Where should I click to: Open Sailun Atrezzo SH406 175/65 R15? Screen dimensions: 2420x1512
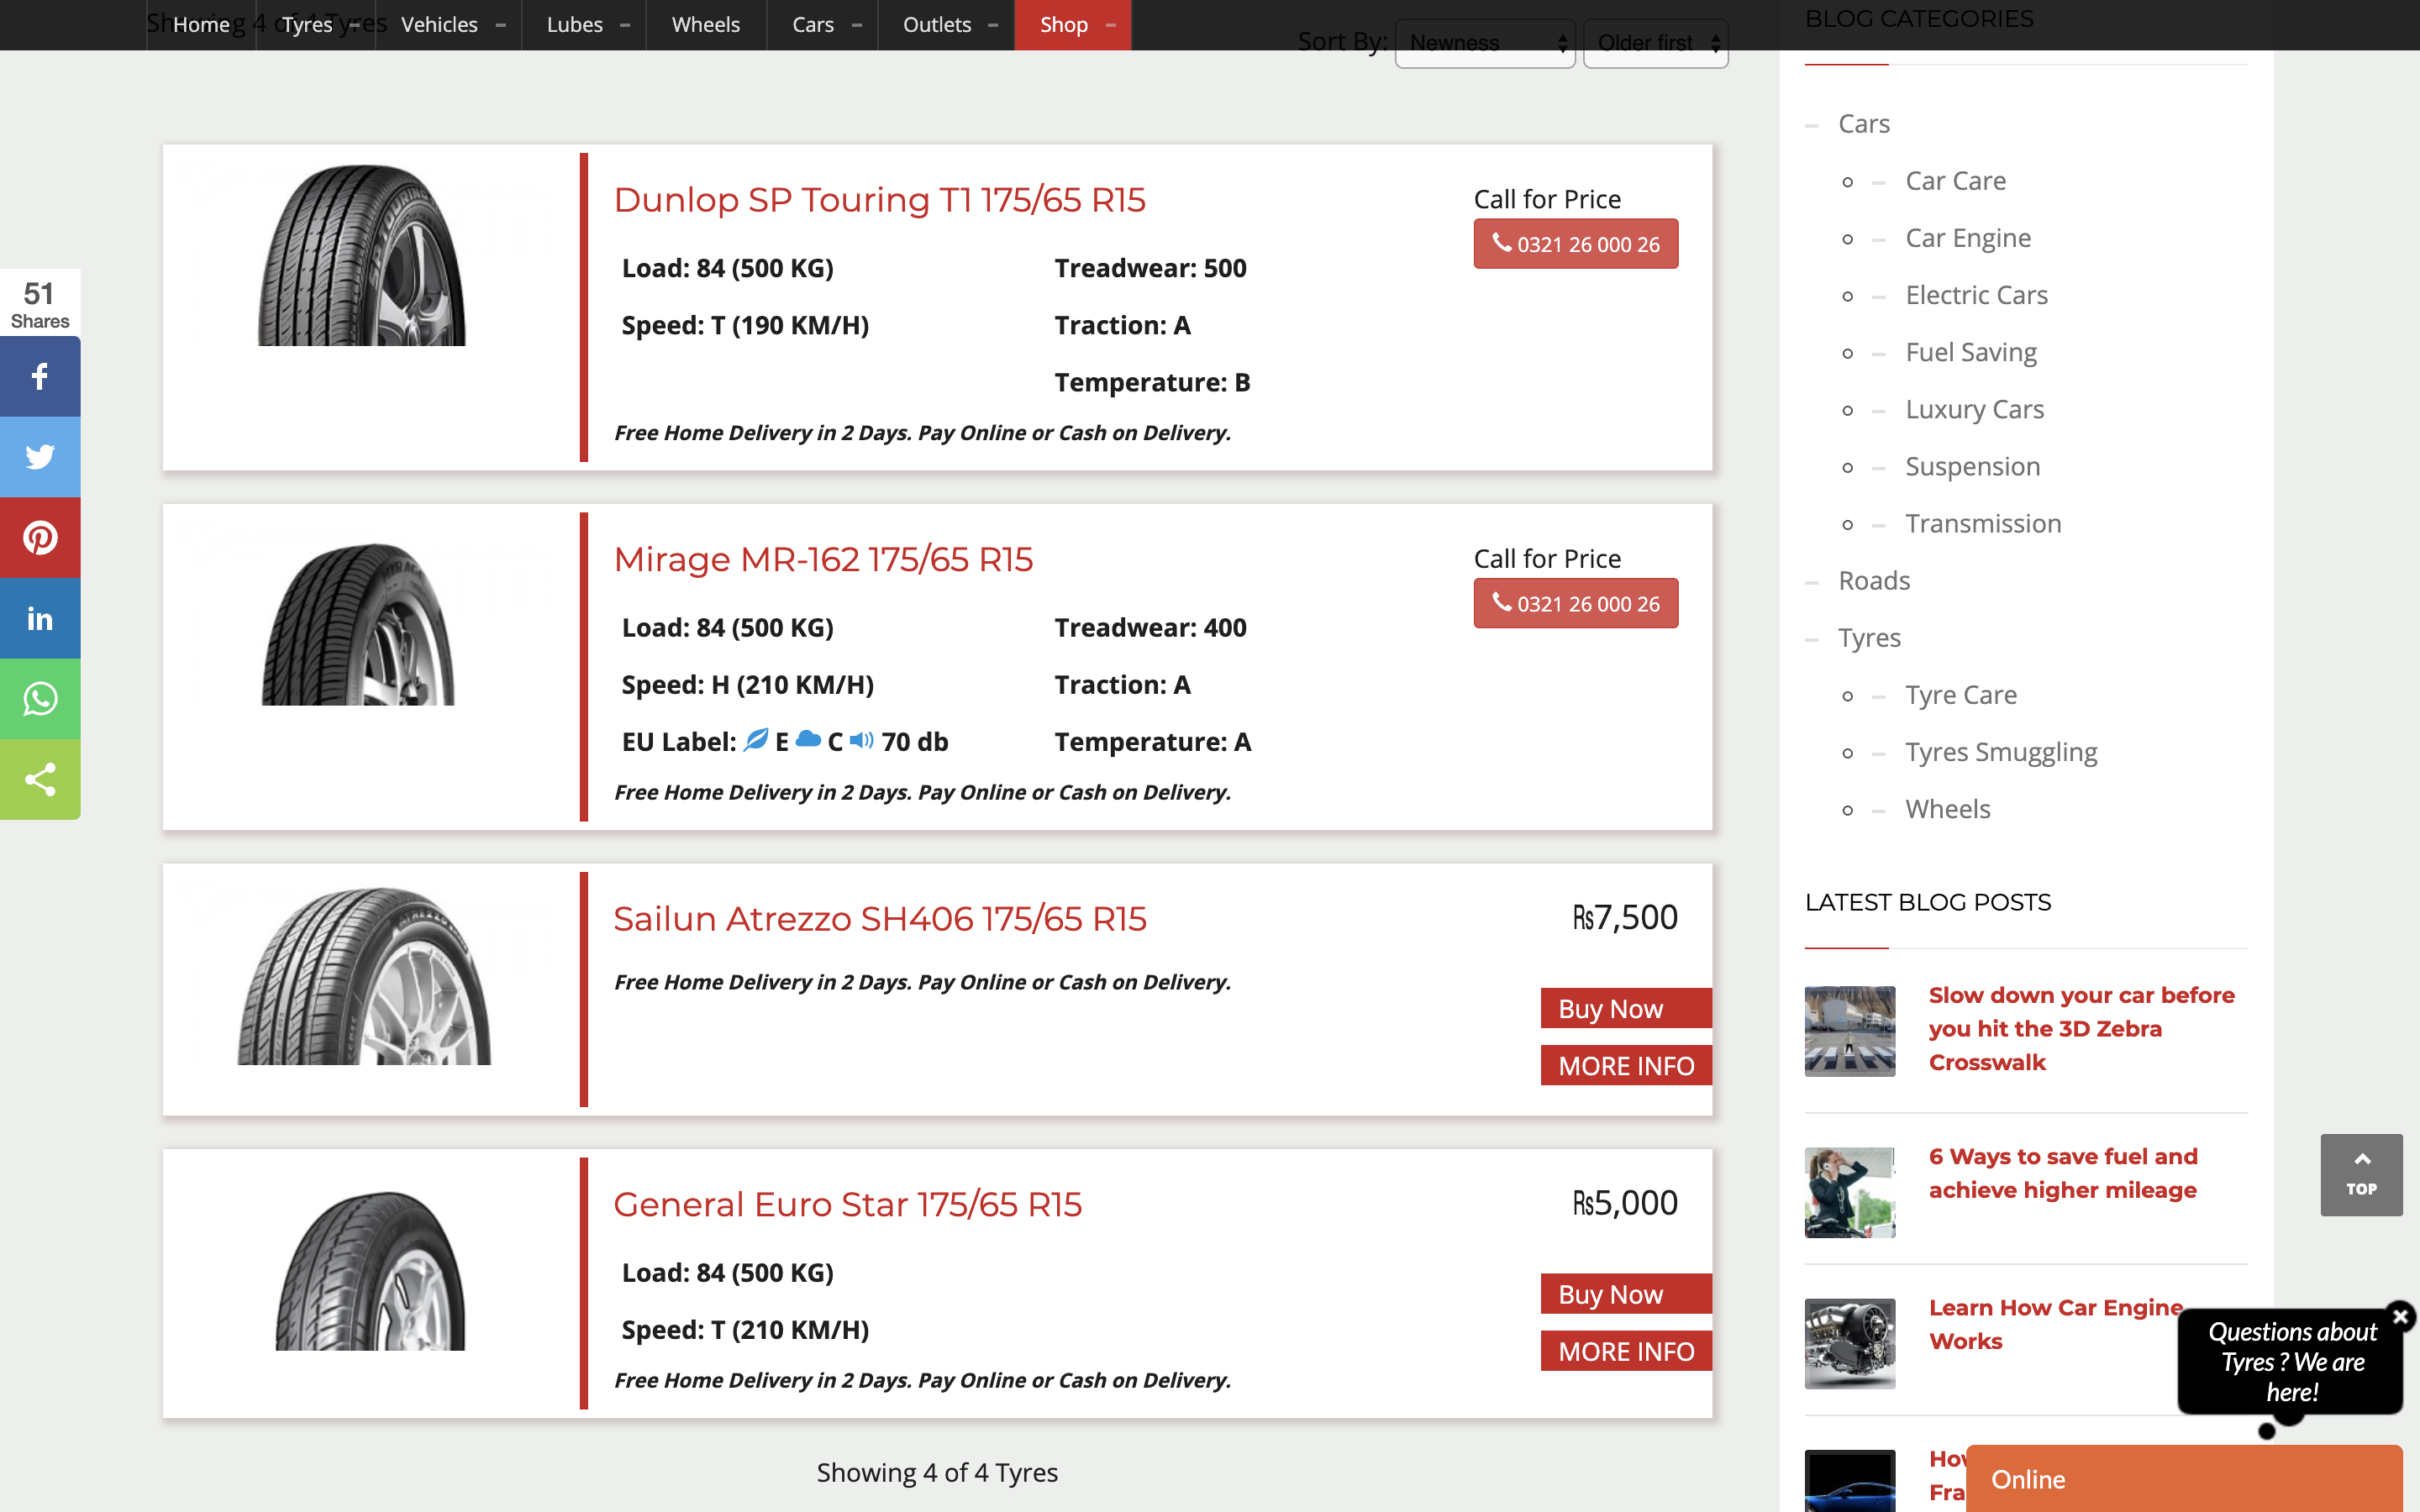[x=880, y=918]
